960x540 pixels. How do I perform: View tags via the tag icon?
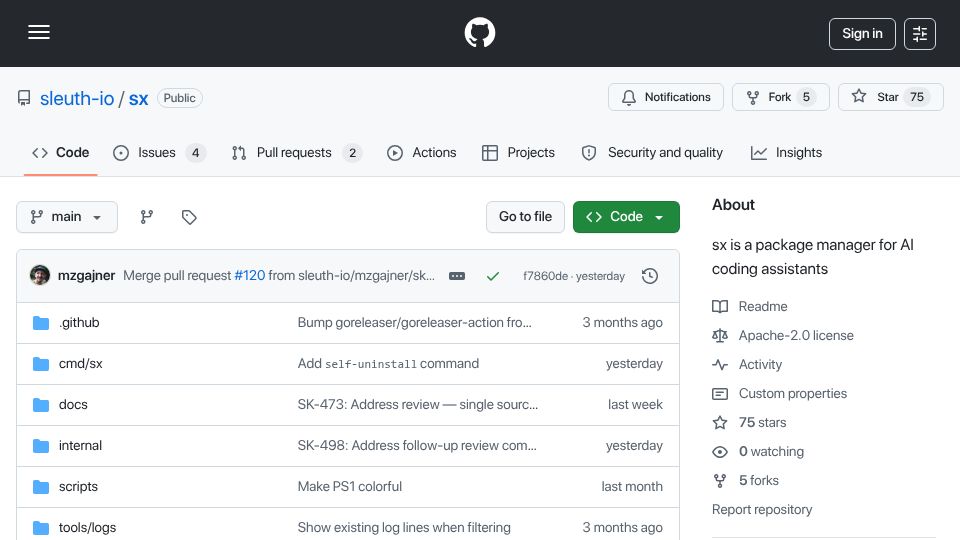coord(189,217)
